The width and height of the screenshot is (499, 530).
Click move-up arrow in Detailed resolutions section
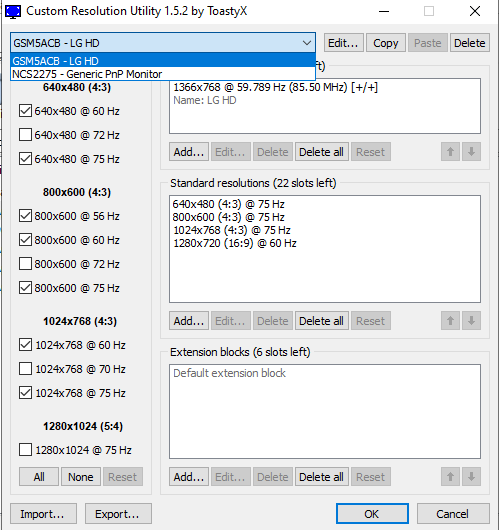click(x=450, y=152)
